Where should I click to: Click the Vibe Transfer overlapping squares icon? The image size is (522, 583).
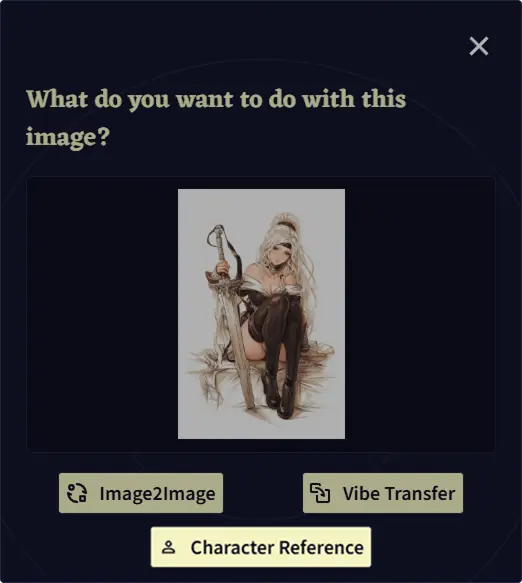pos(320,493)
